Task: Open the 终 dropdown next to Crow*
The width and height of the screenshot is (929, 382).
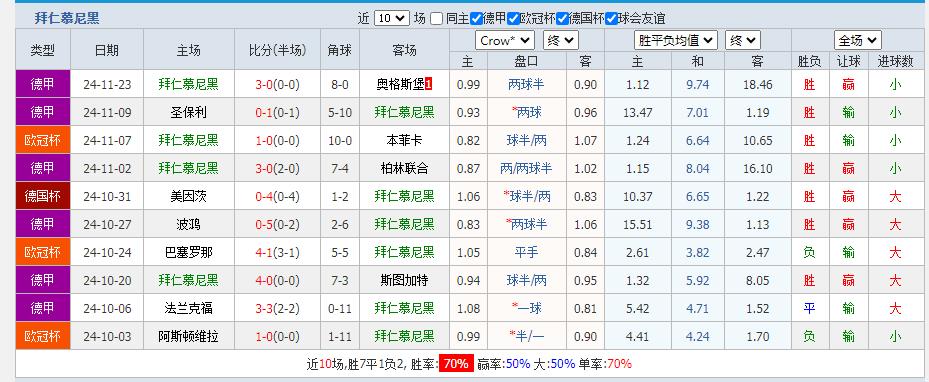Action: 560,41
